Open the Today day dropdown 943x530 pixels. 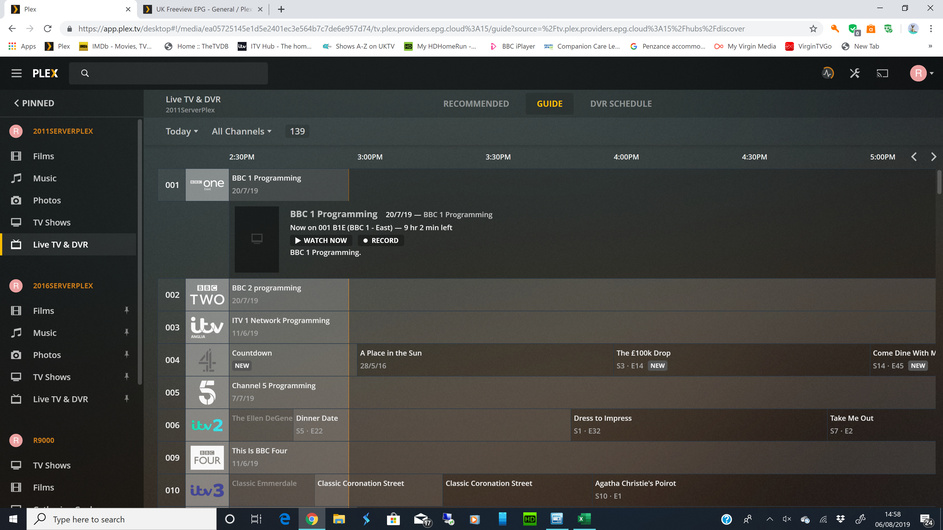click(x=182, y=131)
